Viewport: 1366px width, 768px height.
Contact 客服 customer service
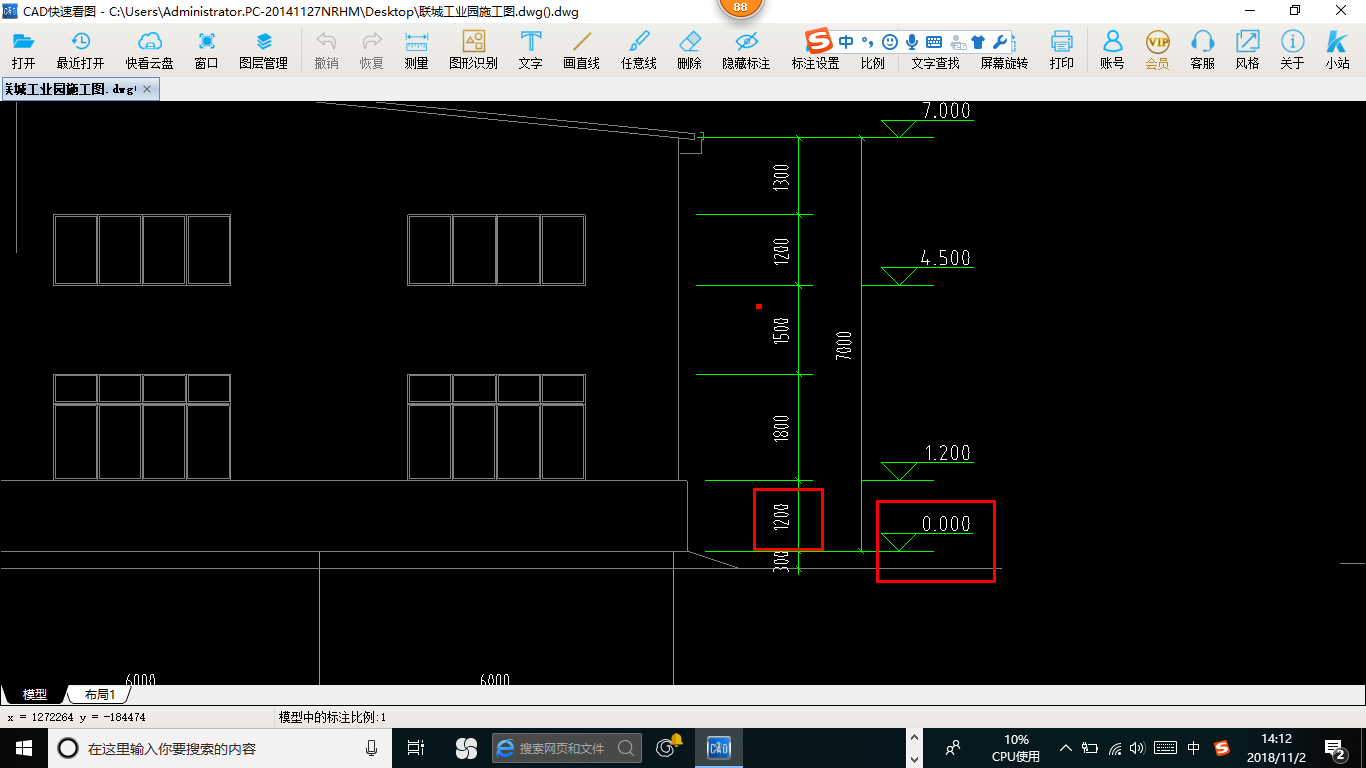(x=1202, y=50)
